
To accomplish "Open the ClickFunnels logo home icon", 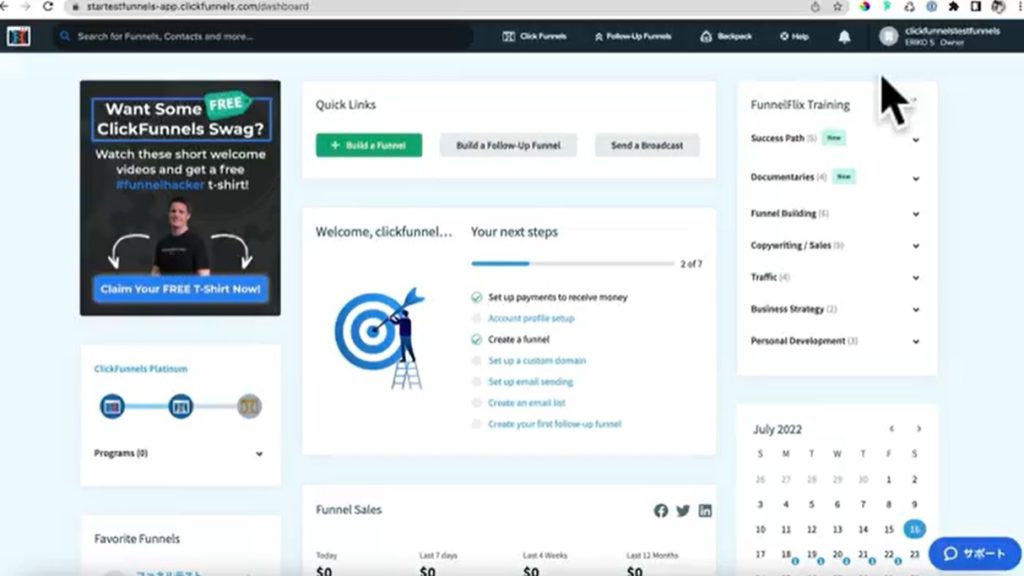I will pos(18,36).
